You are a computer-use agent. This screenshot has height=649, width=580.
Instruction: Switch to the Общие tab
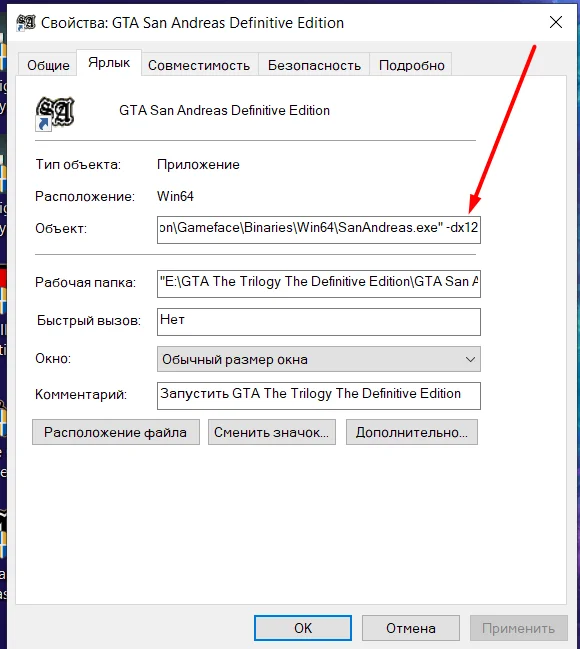click(x=48, y=65)
